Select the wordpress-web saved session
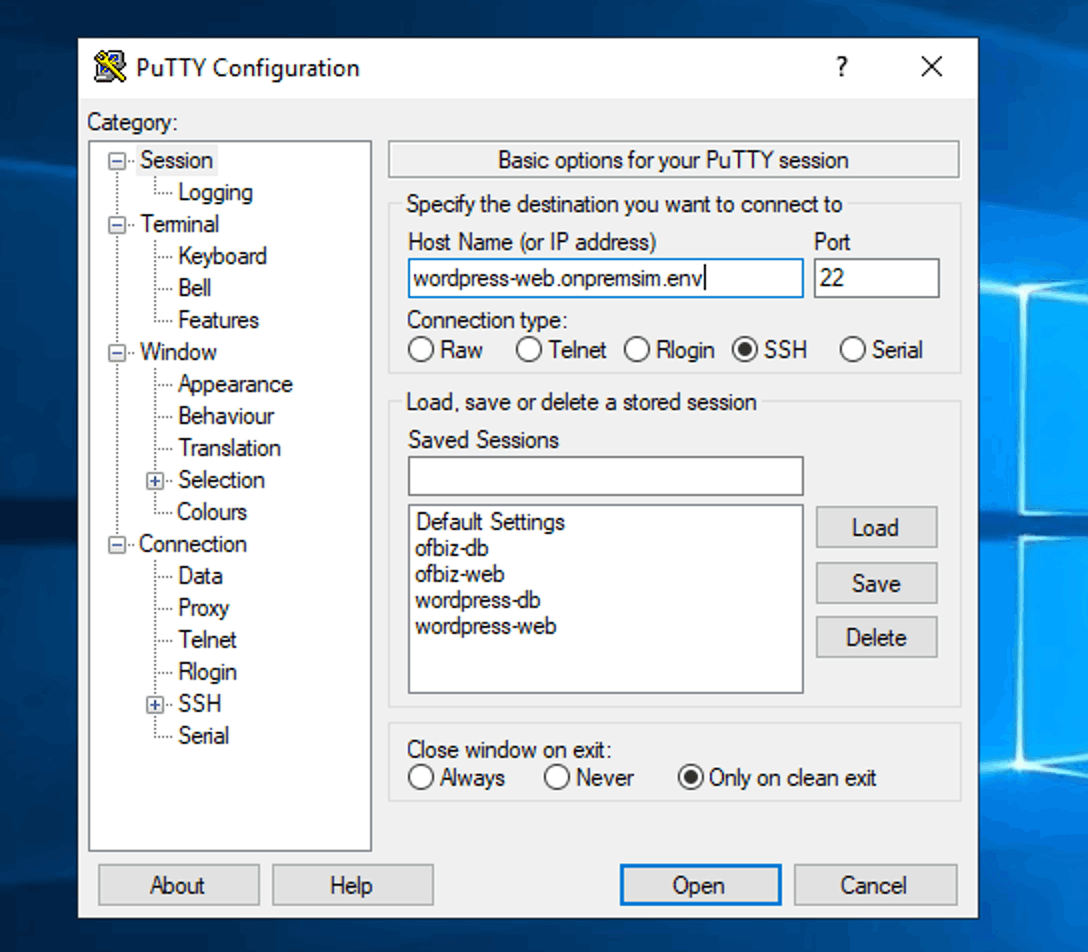 coord(486,626)
